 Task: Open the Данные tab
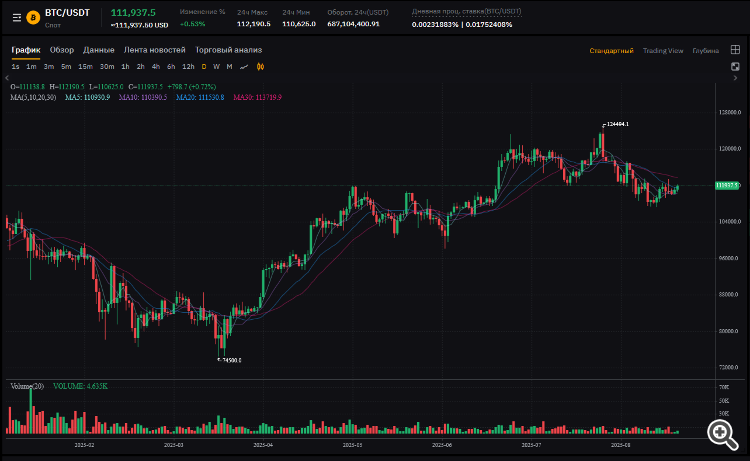[x=99, y=50]
